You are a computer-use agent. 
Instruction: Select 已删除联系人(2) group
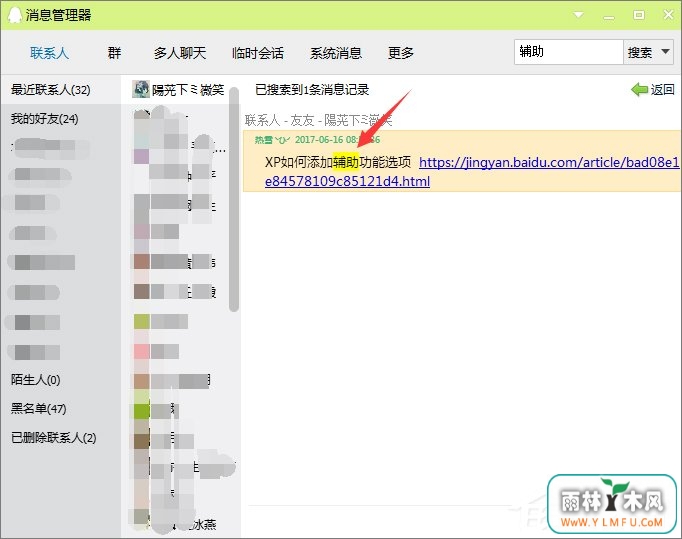pyautogui.click(x=60, y=438)
